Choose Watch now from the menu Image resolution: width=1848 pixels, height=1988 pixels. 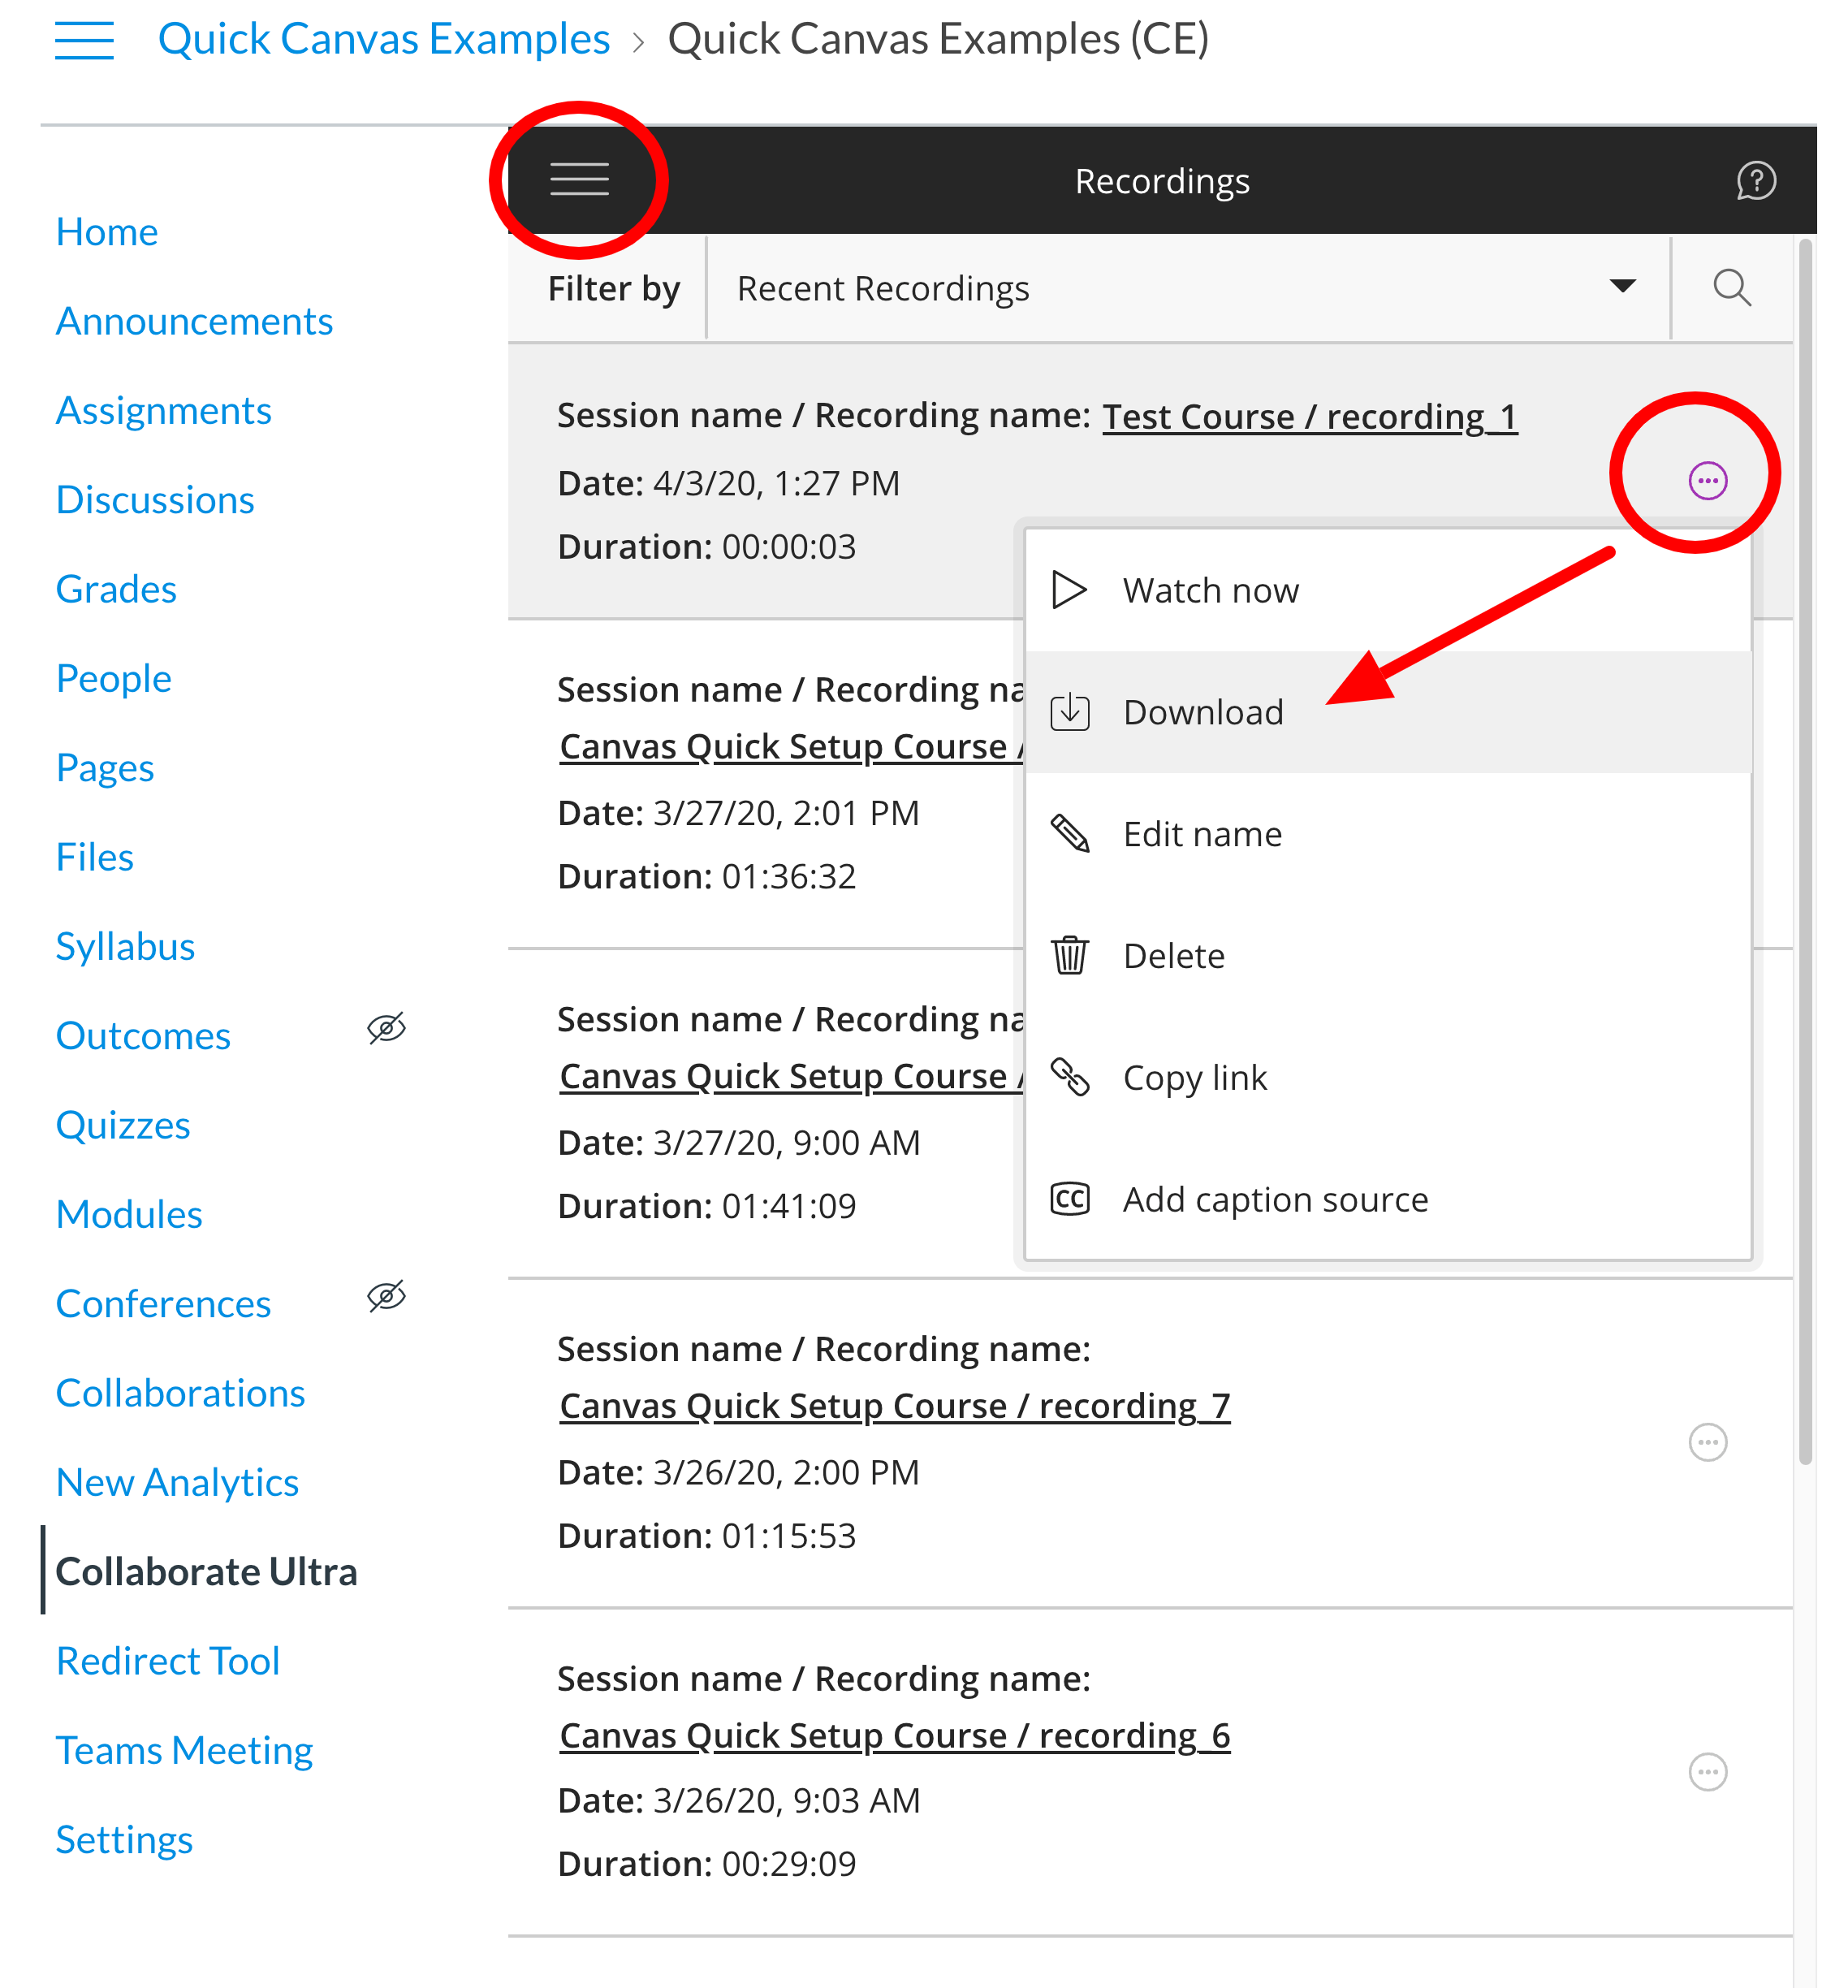1388,590
